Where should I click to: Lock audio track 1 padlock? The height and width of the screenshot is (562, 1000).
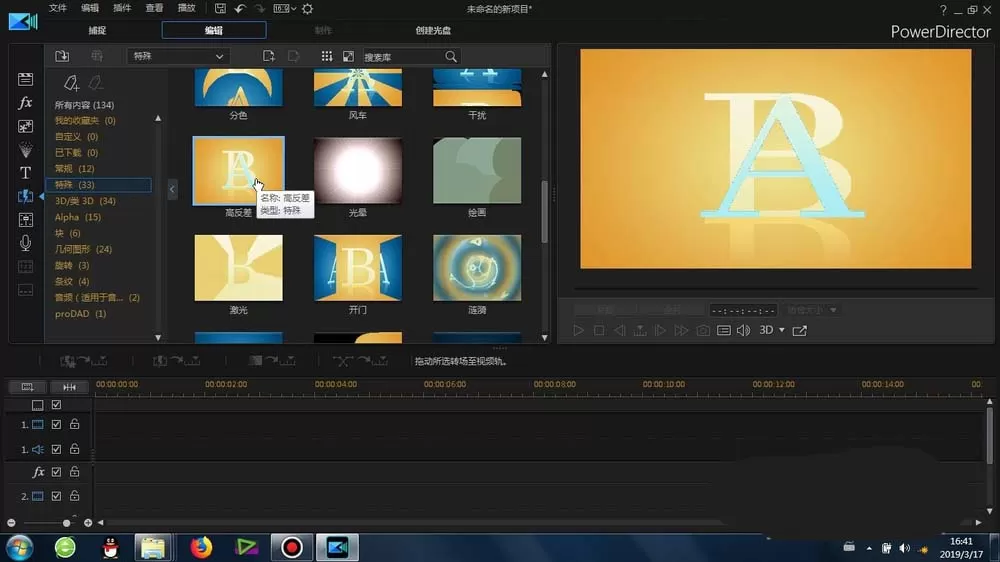(x=75, y=449)
